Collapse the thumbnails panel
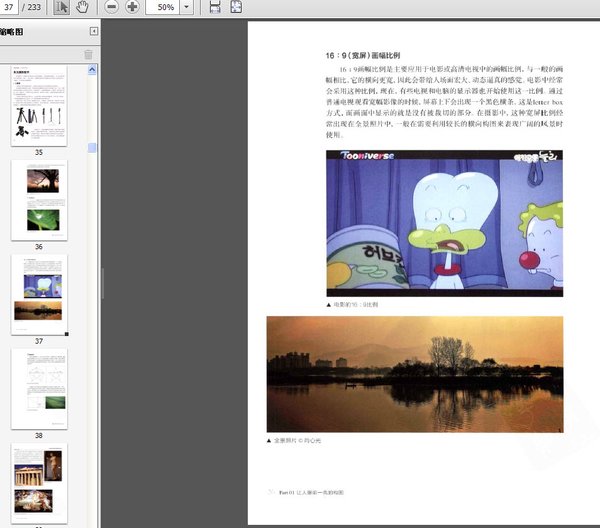Image resolution: width=600 pixels, height=528 pixels. click(94, 31)
